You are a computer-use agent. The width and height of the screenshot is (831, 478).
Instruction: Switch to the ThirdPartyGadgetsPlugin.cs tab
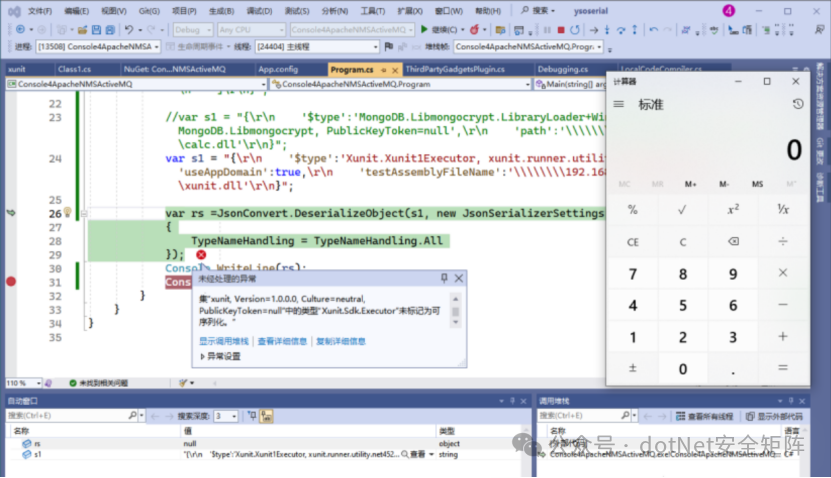coord(455,69)
